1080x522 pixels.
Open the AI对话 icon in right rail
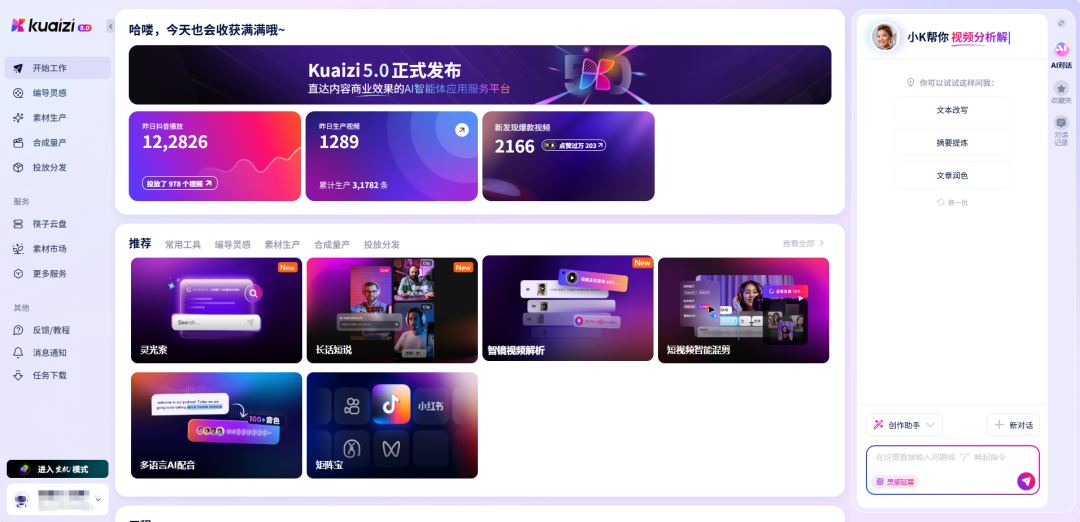[x=1061, y=50]
